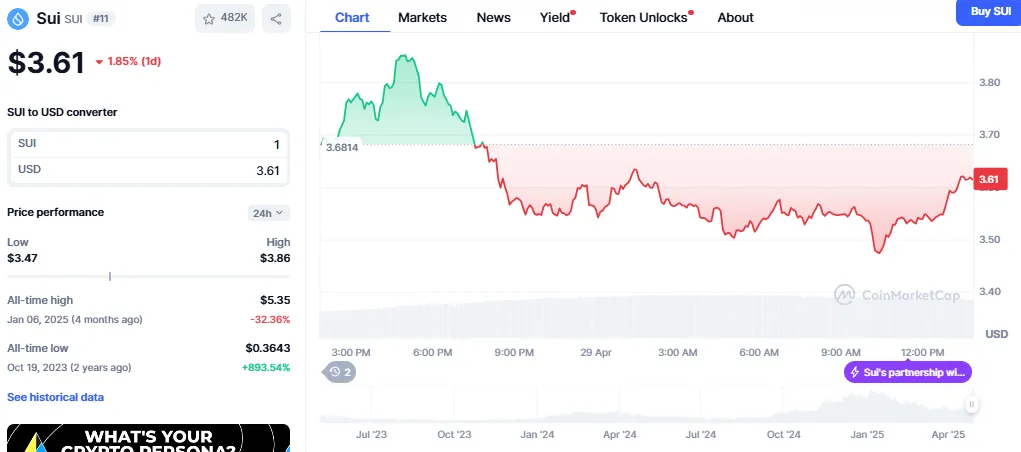Click the range slider pause handle icon

coord(970,405)
